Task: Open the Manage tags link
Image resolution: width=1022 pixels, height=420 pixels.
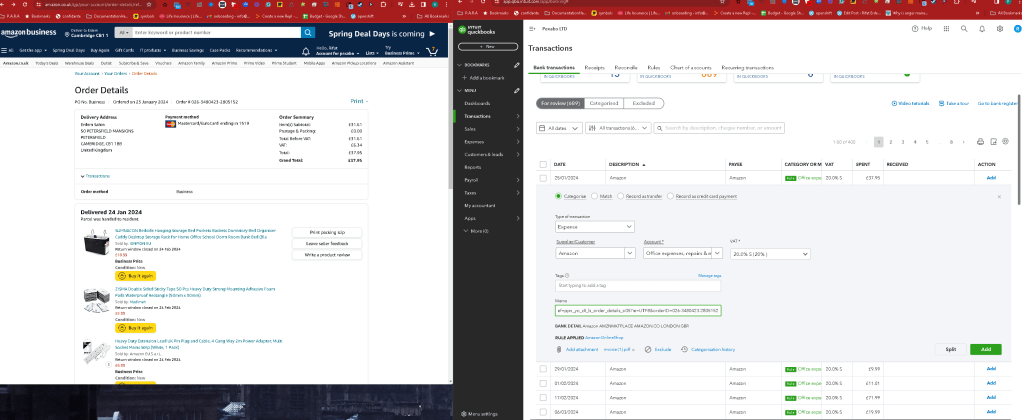Action: (x=710, y=276)
